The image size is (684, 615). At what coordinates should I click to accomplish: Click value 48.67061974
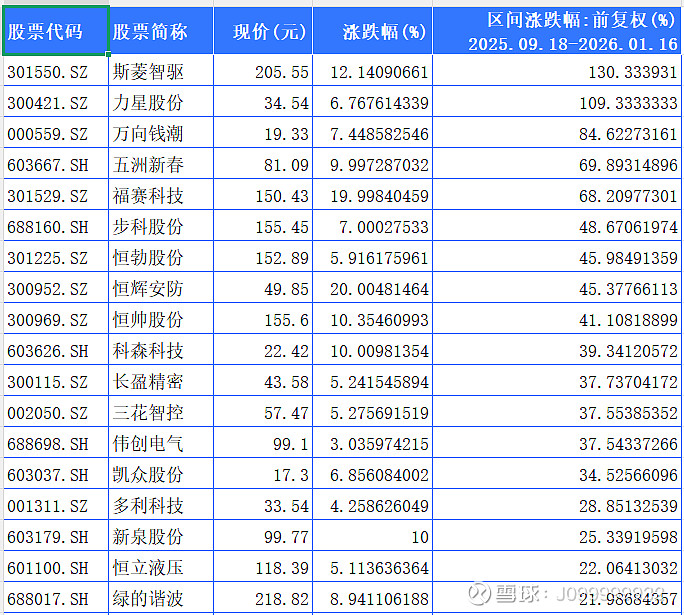tap(628, 227)
